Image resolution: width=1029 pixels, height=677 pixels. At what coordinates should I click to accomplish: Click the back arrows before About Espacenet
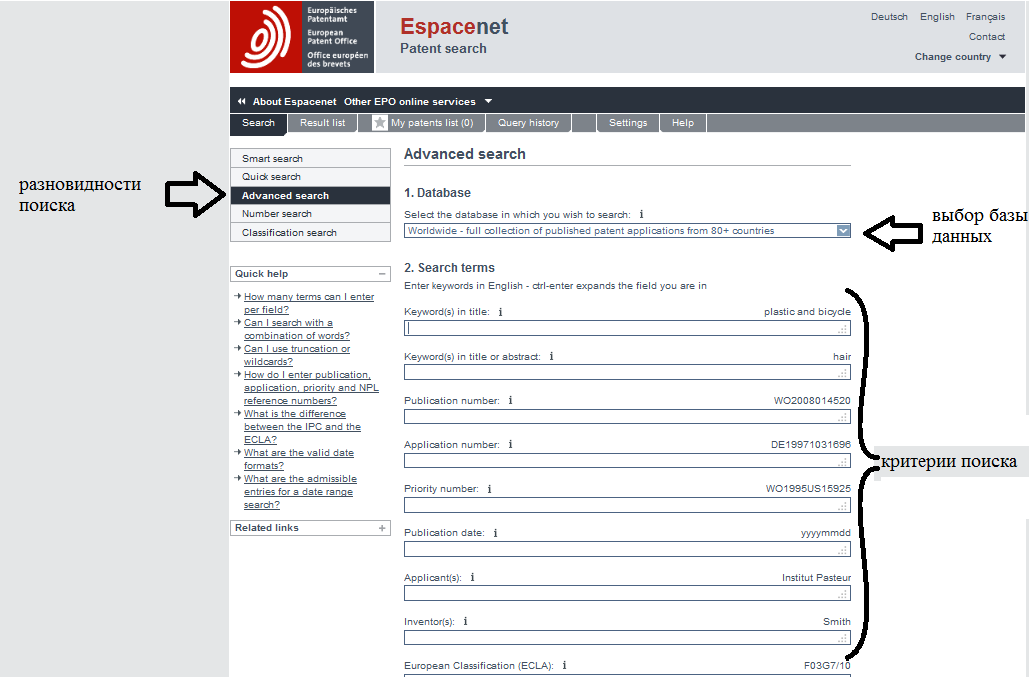click(242, 102)
